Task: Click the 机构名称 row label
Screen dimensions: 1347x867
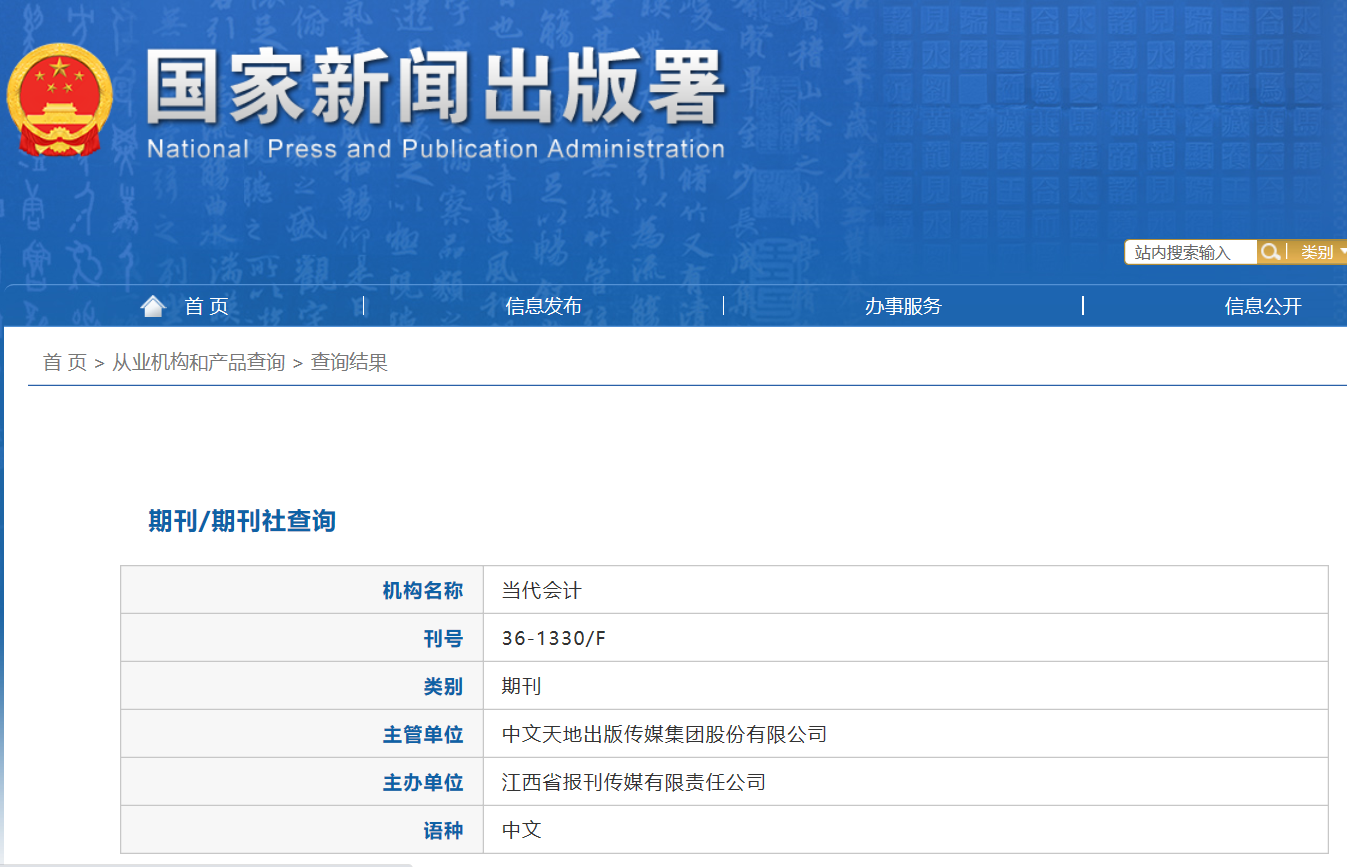Action: coord(423,591)
